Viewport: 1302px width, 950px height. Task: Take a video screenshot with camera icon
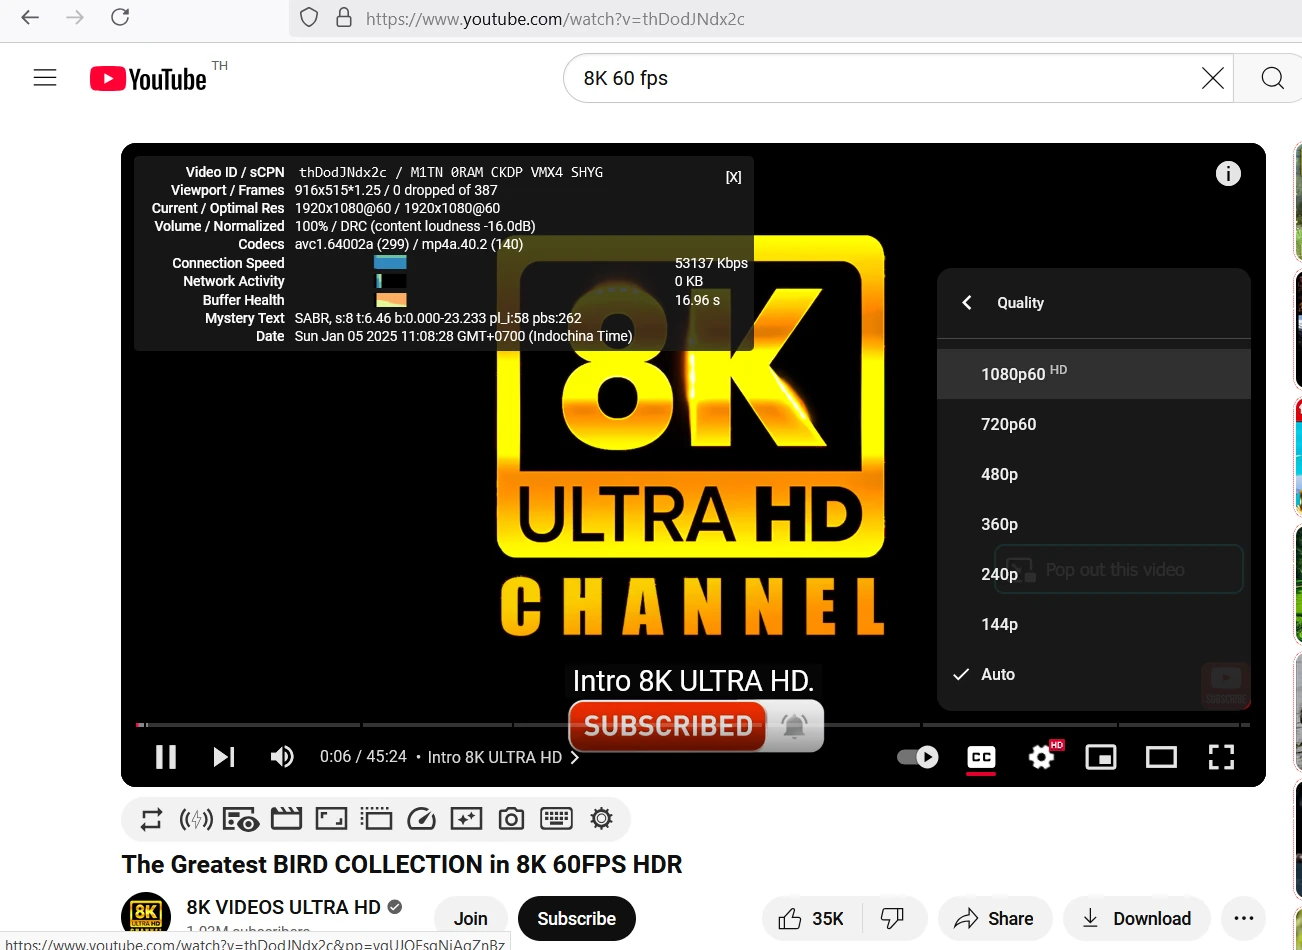(x=511, y=820)
